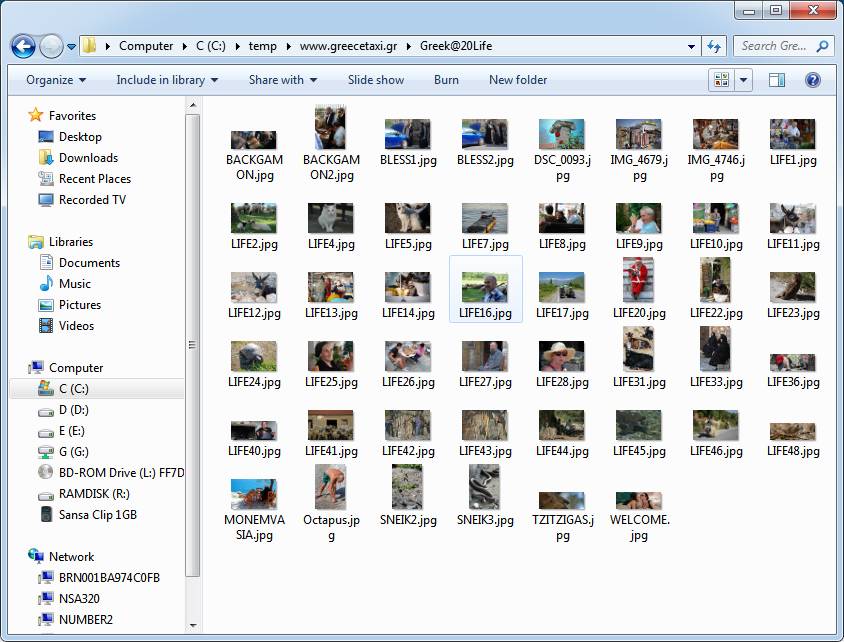Screen dimensions: 844x642
Task: Open the Pictures library
Action: (80, 305)
